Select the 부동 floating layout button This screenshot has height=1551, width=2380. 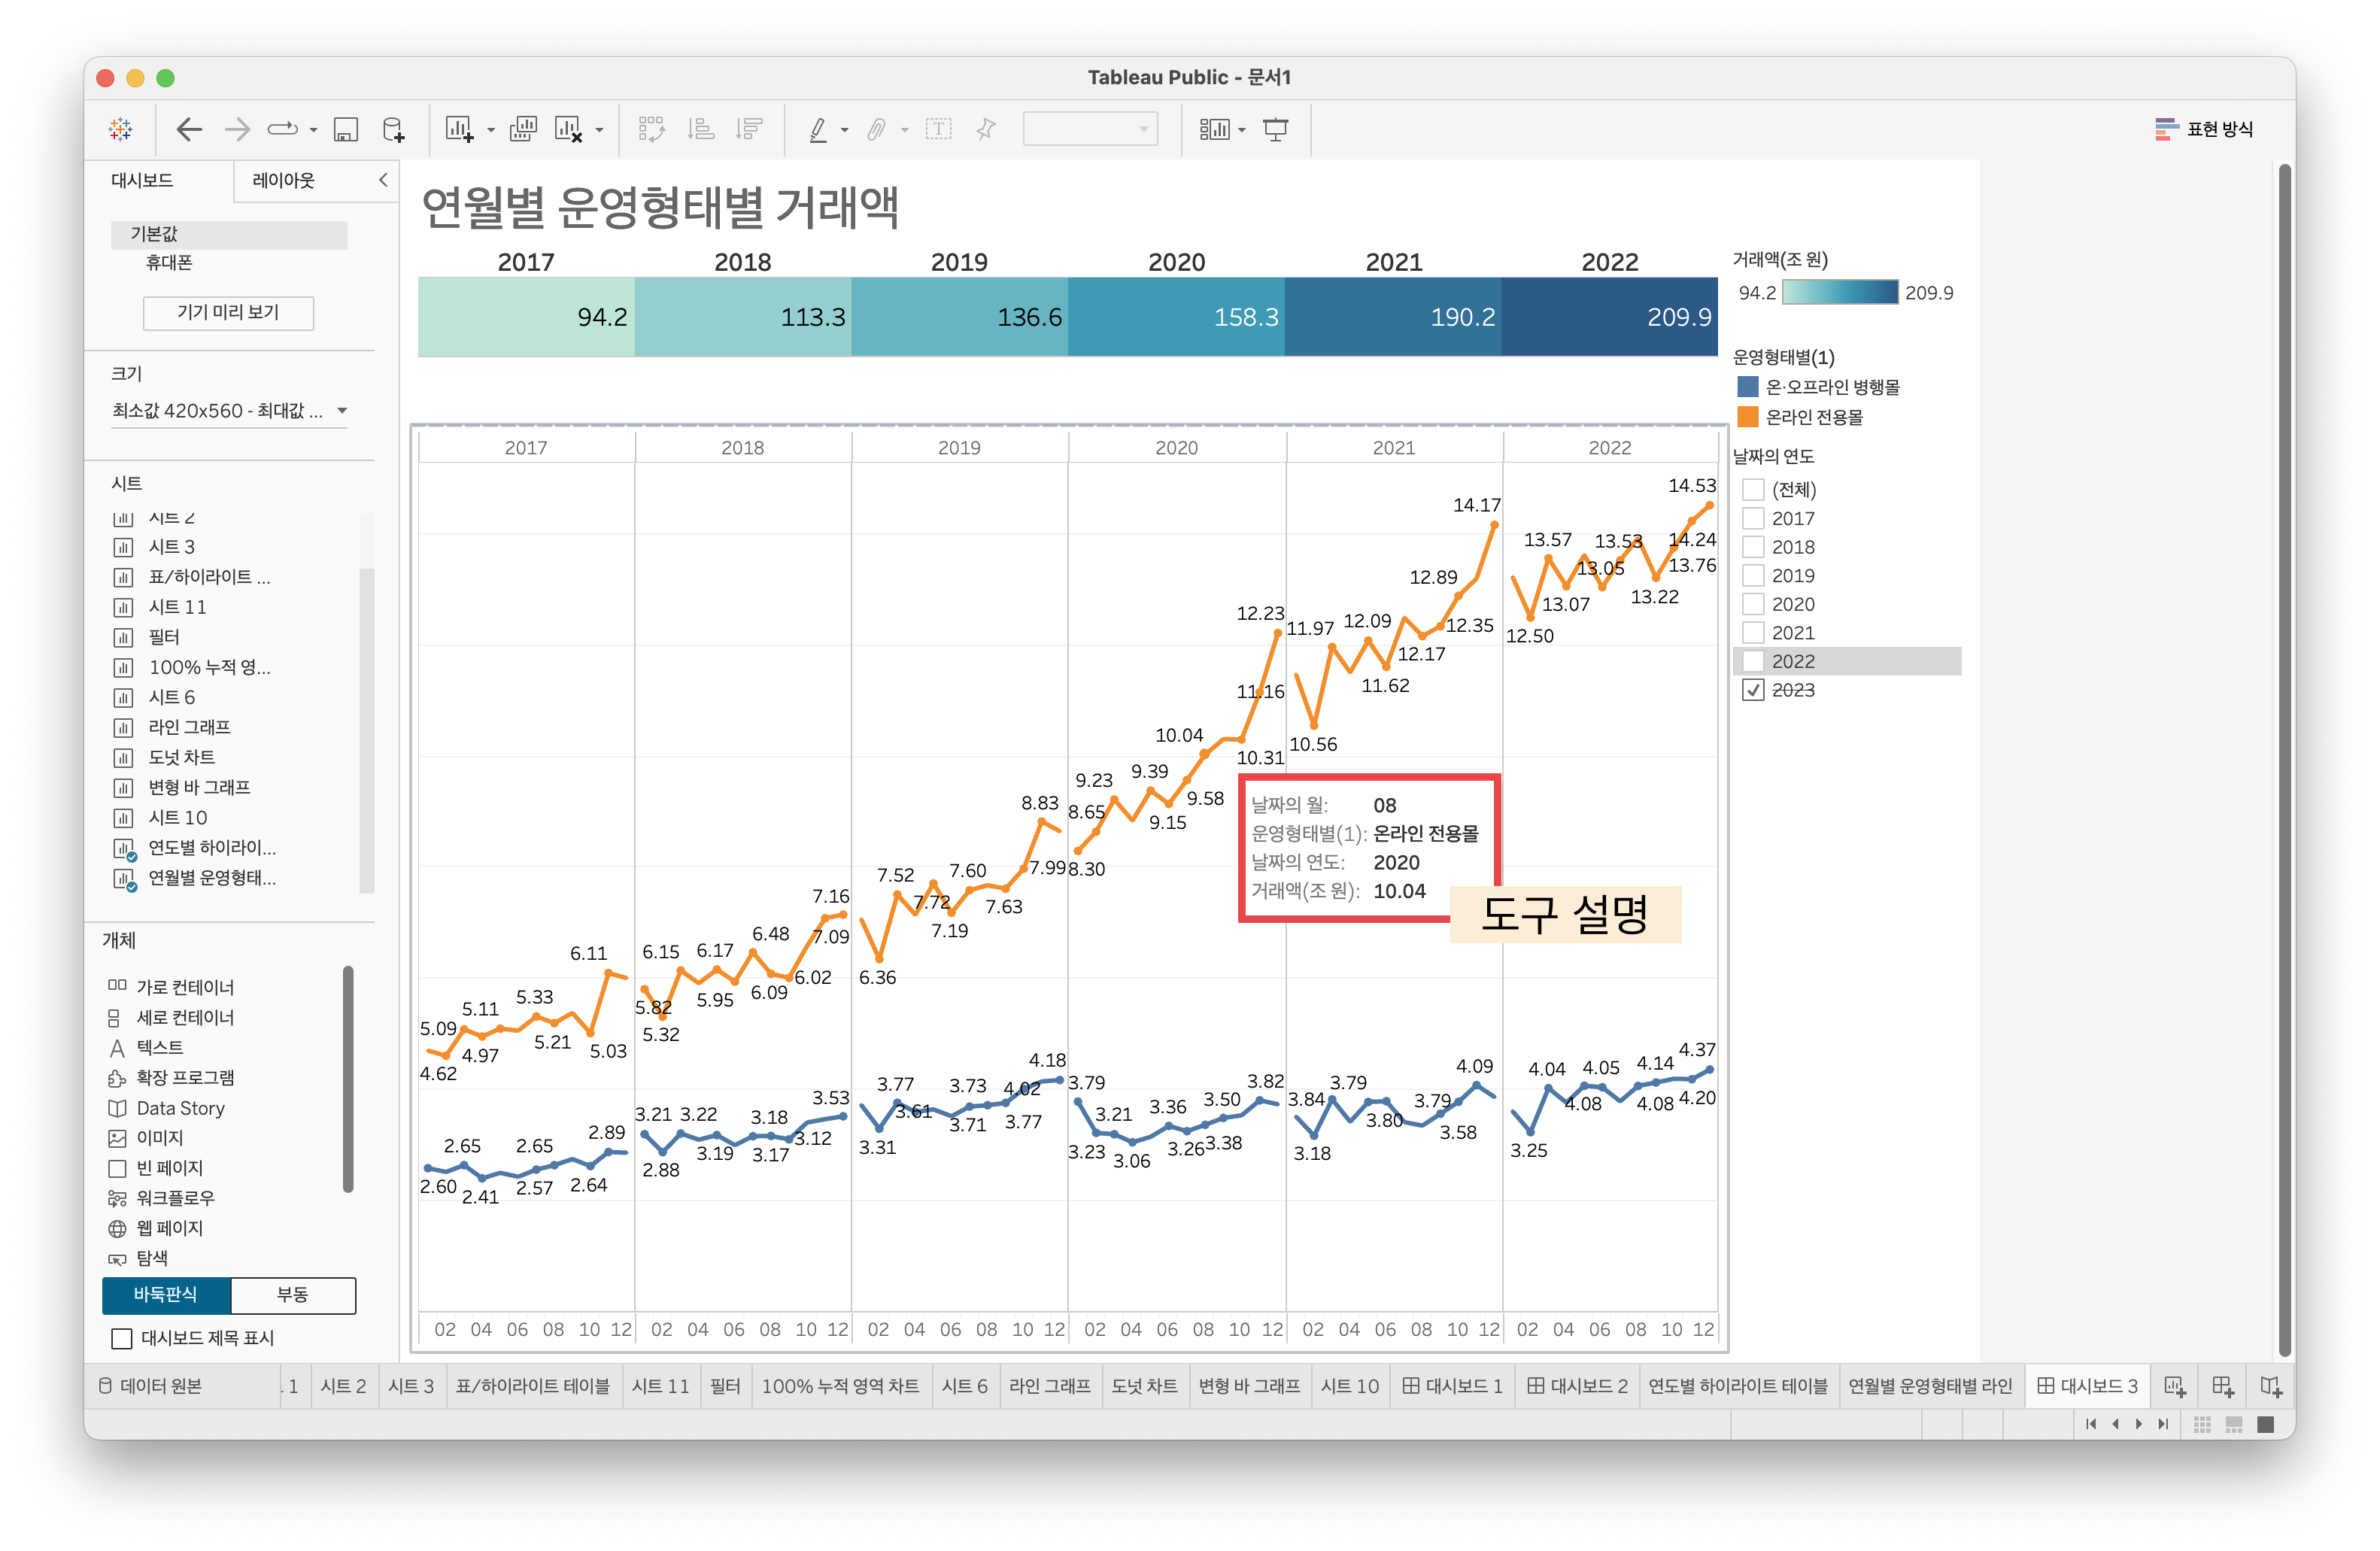click(x=292, y=1294)
